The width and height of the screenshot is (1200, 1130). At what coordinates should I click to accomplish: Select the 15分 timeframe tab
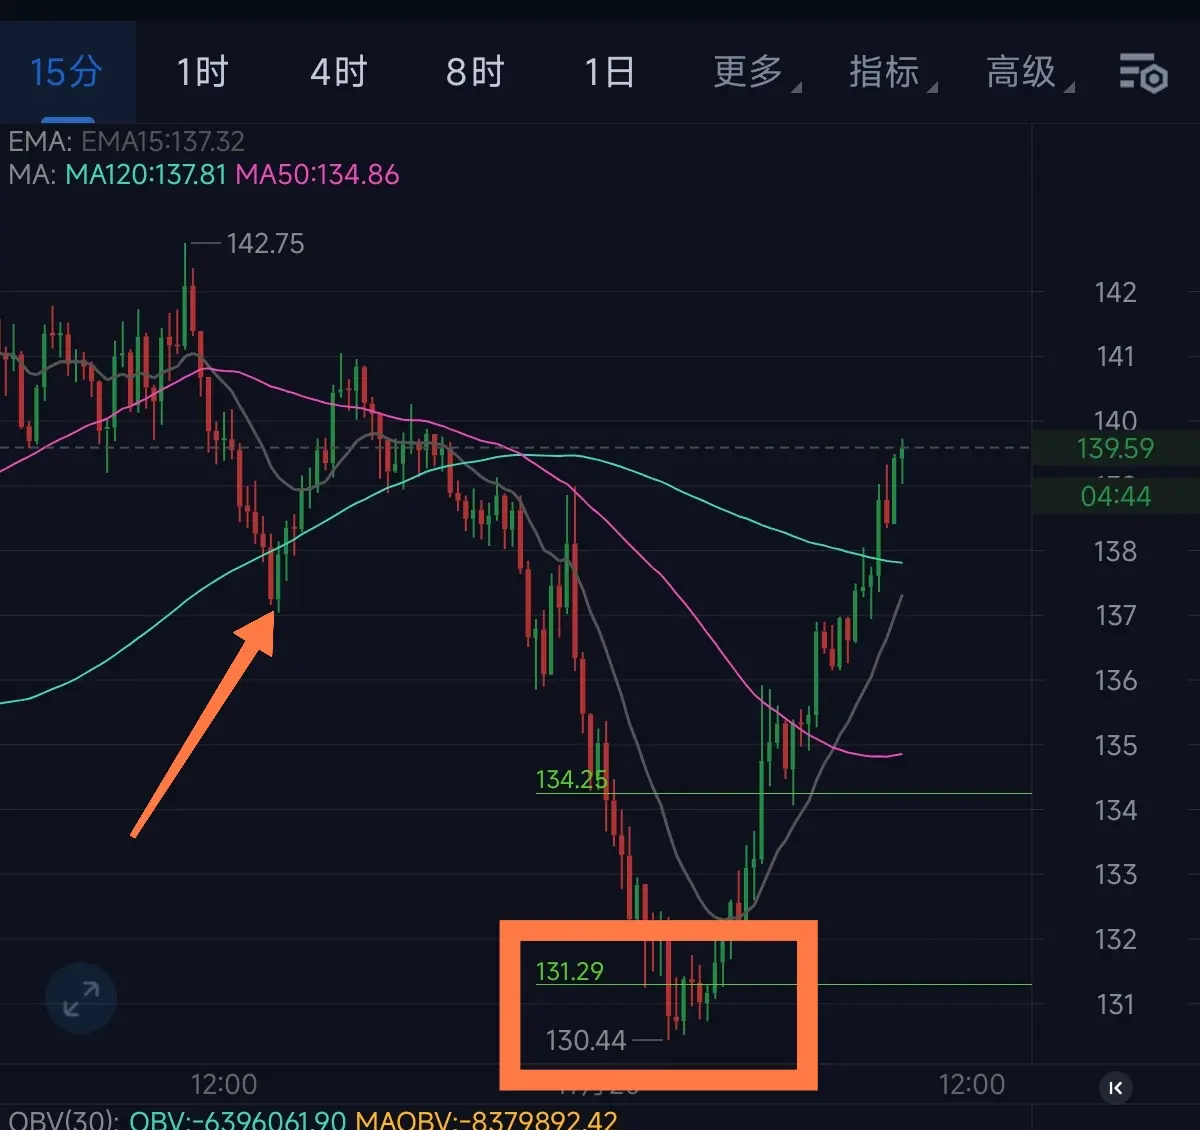pos(66,72)
